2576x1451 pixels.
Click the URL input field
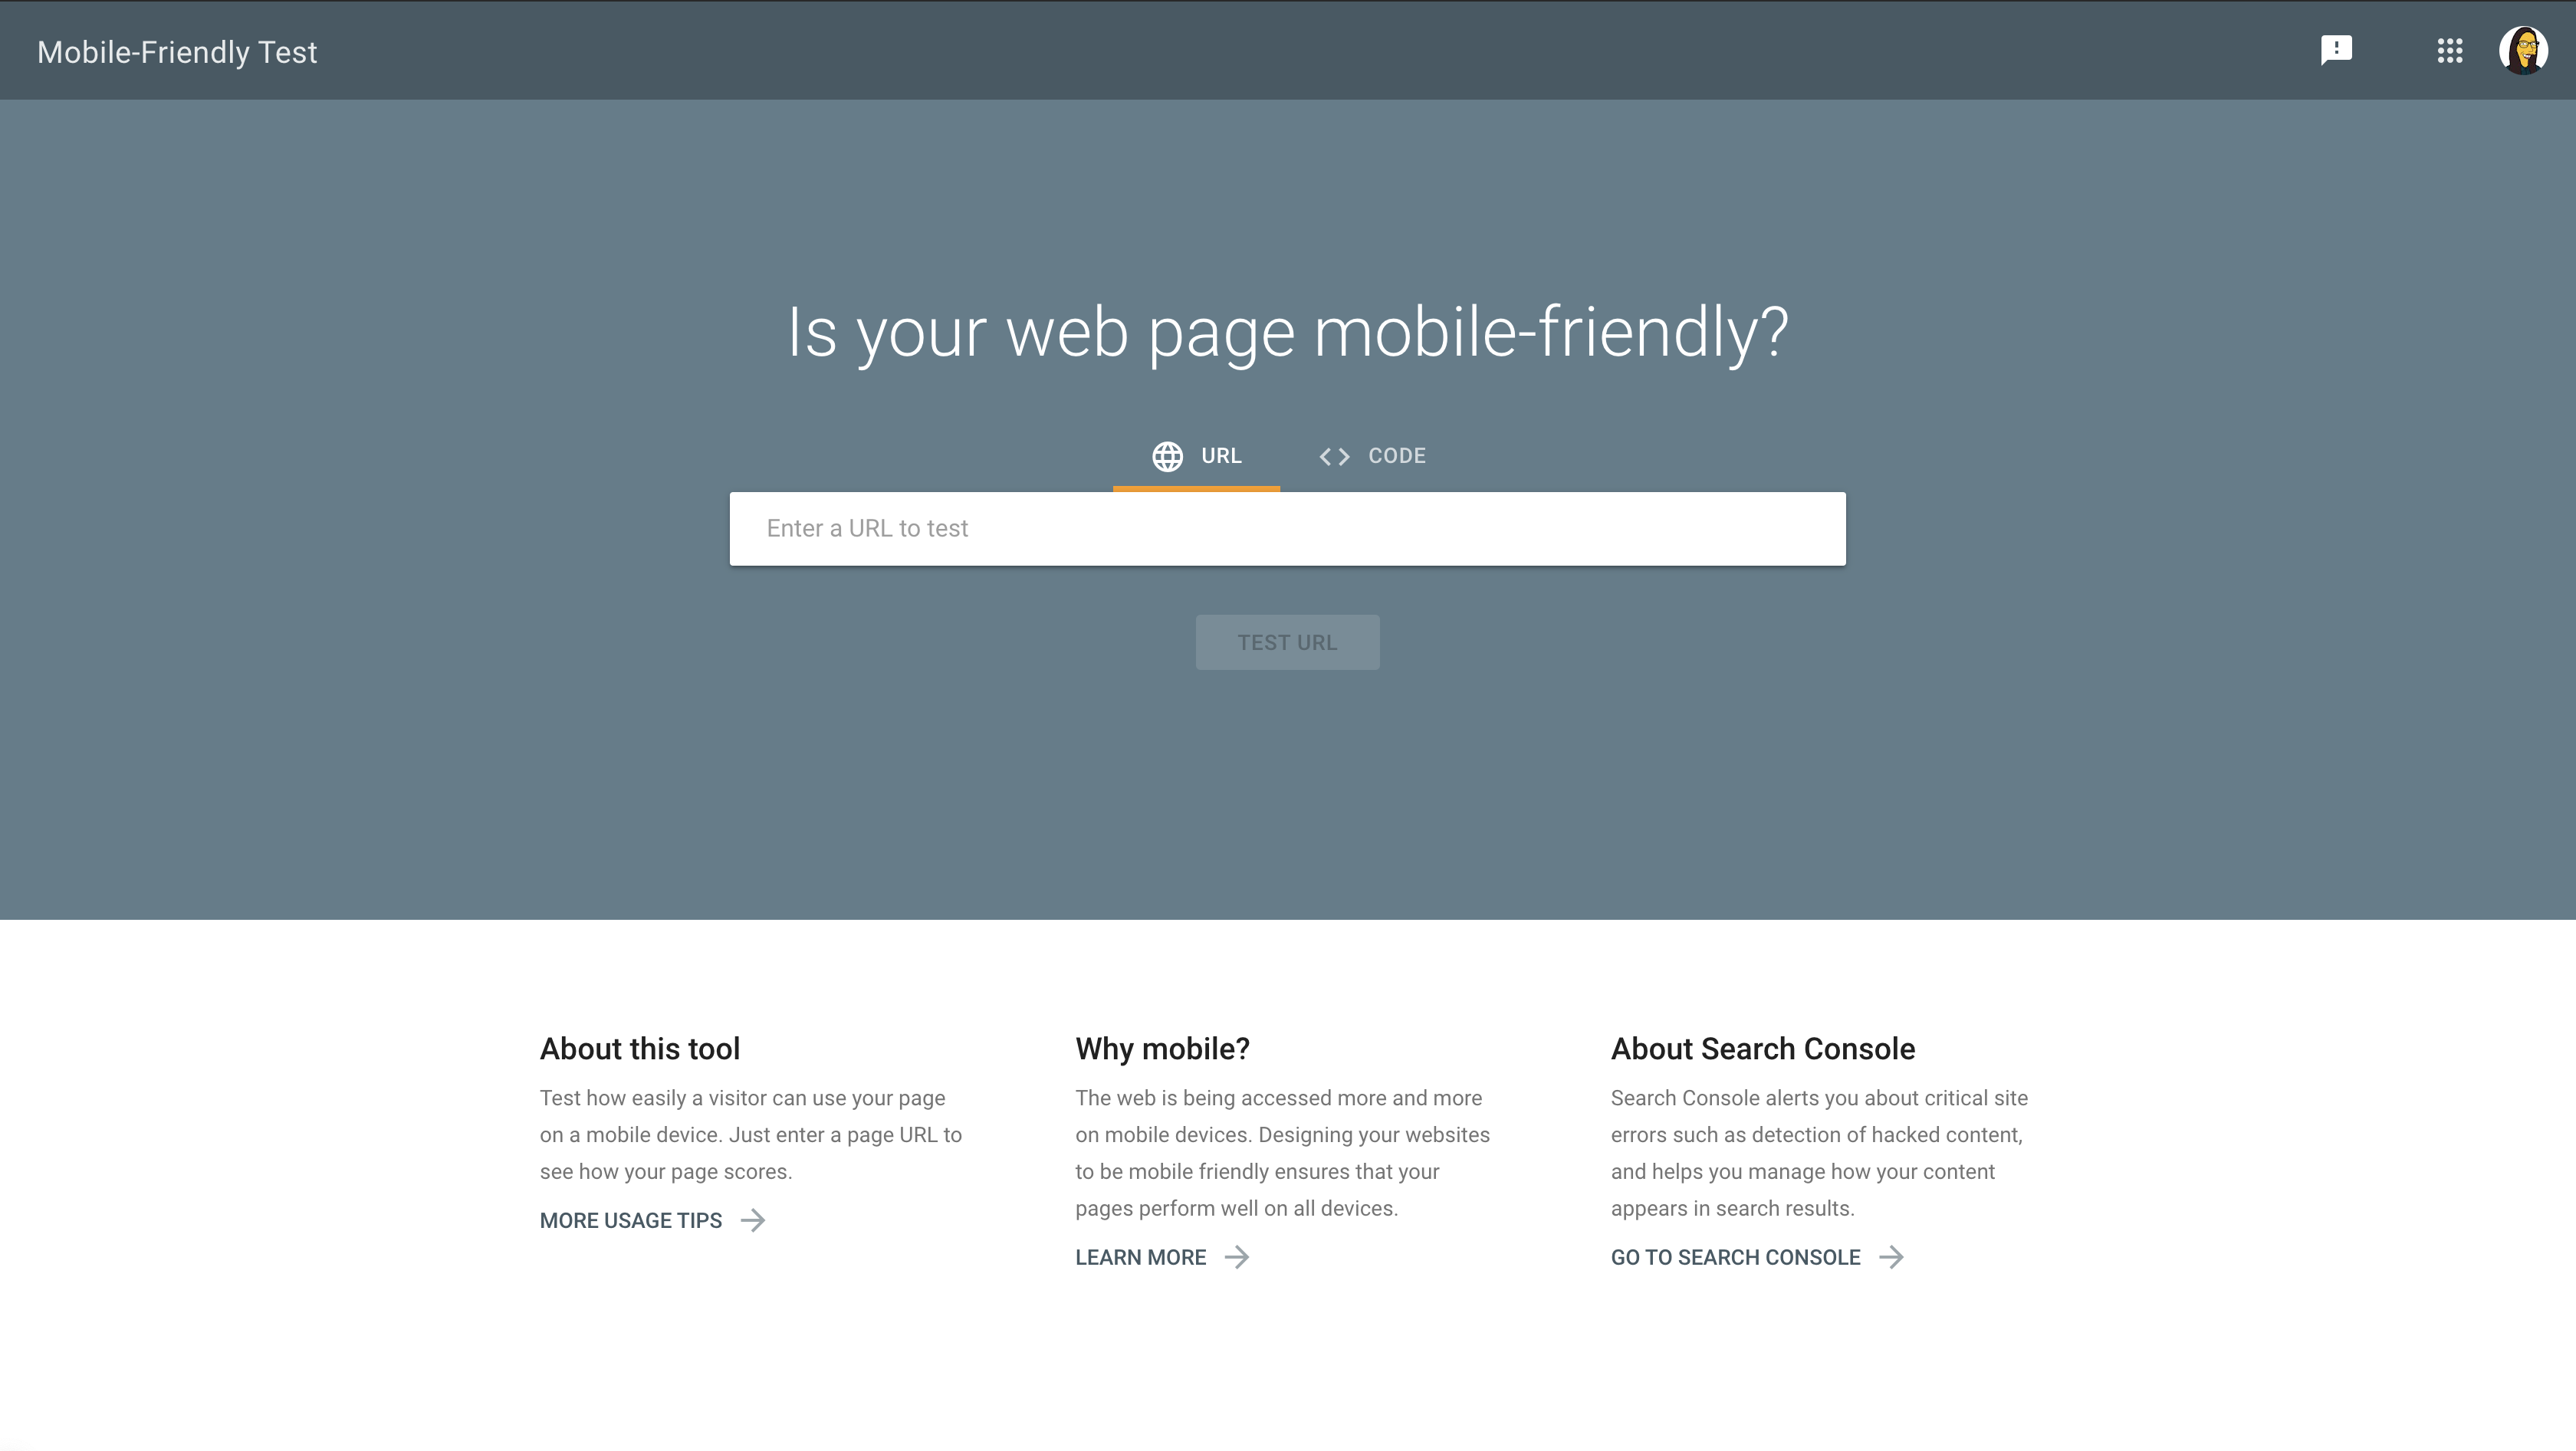[x=1288, y=529]
